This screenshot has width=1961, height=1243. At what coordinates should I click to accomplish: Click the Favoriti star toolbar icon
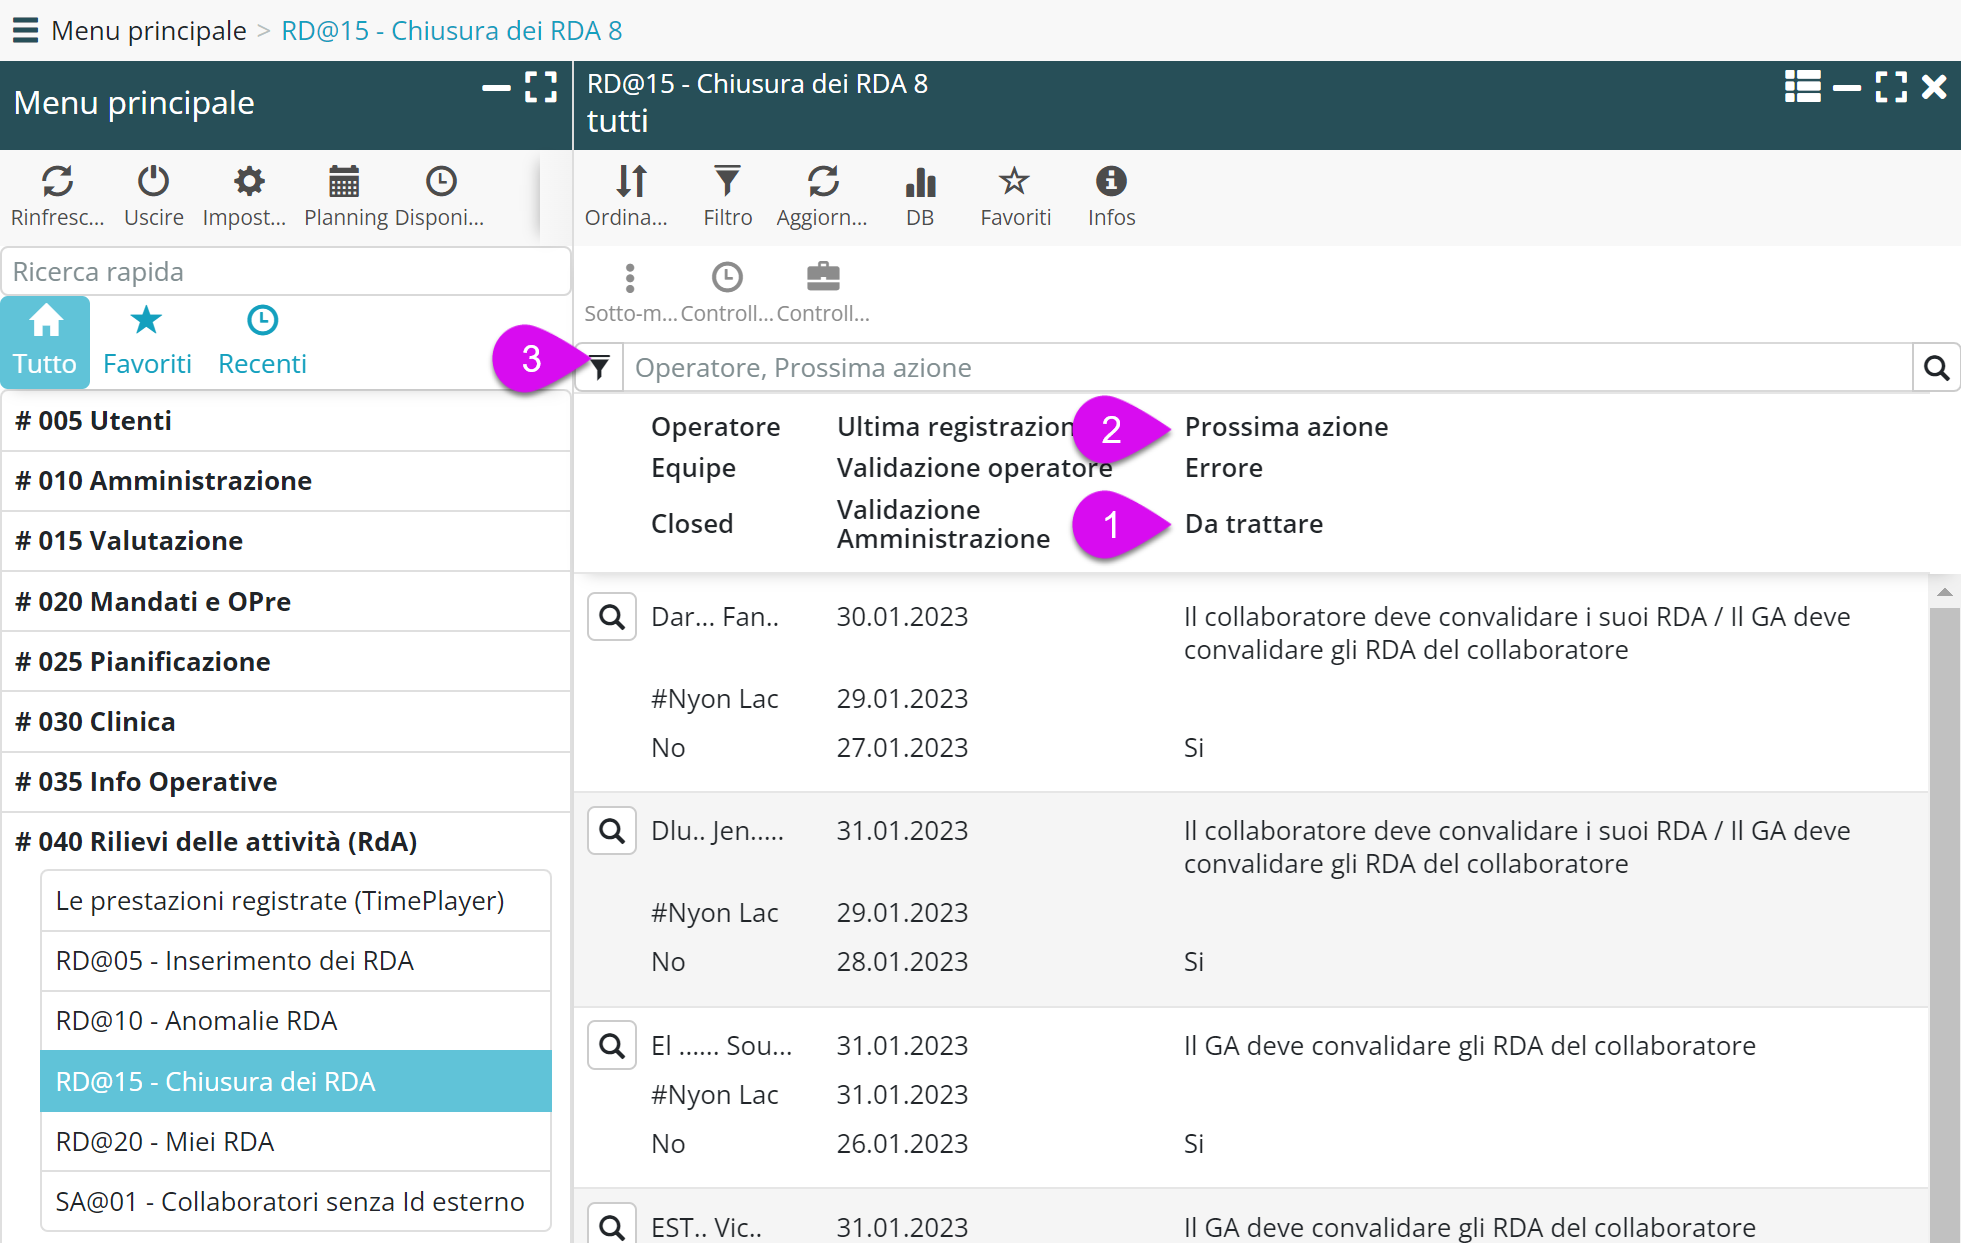[1014, 182]
